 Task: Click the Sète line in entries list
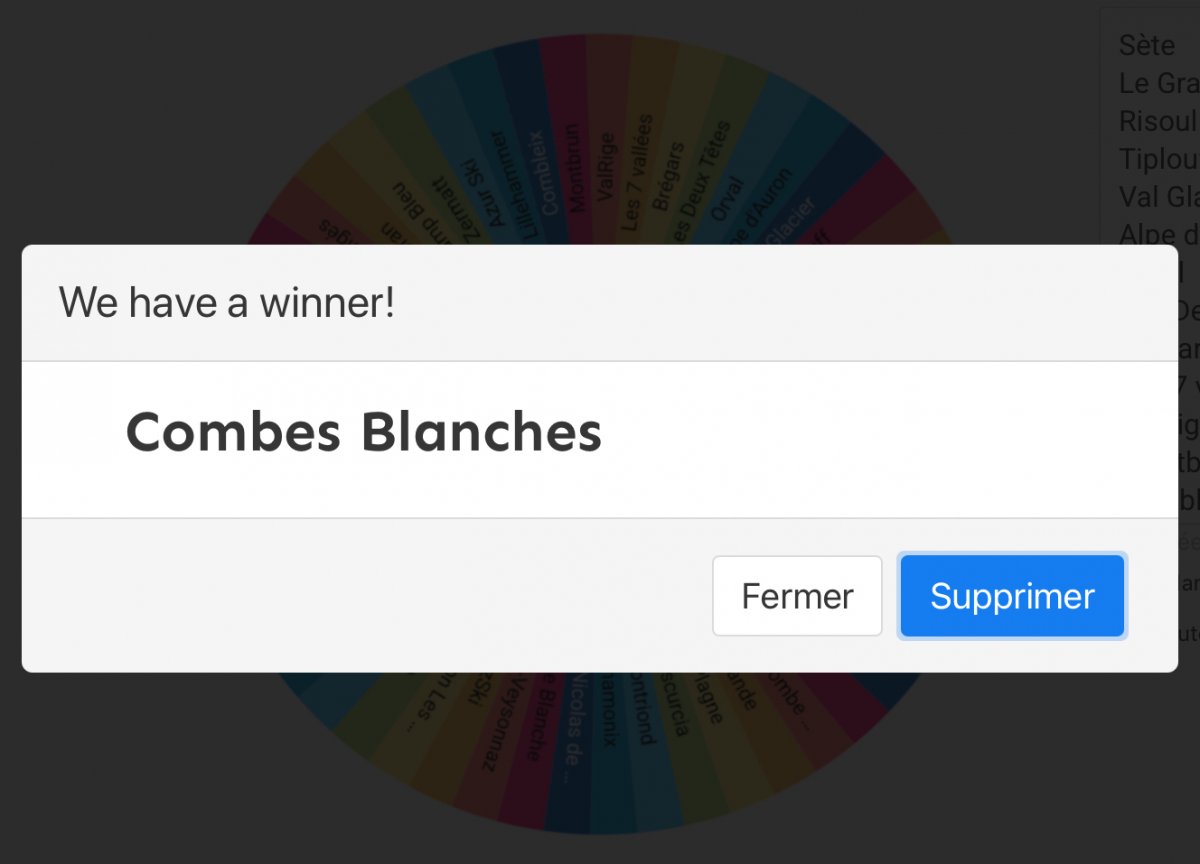point(1147,45)
